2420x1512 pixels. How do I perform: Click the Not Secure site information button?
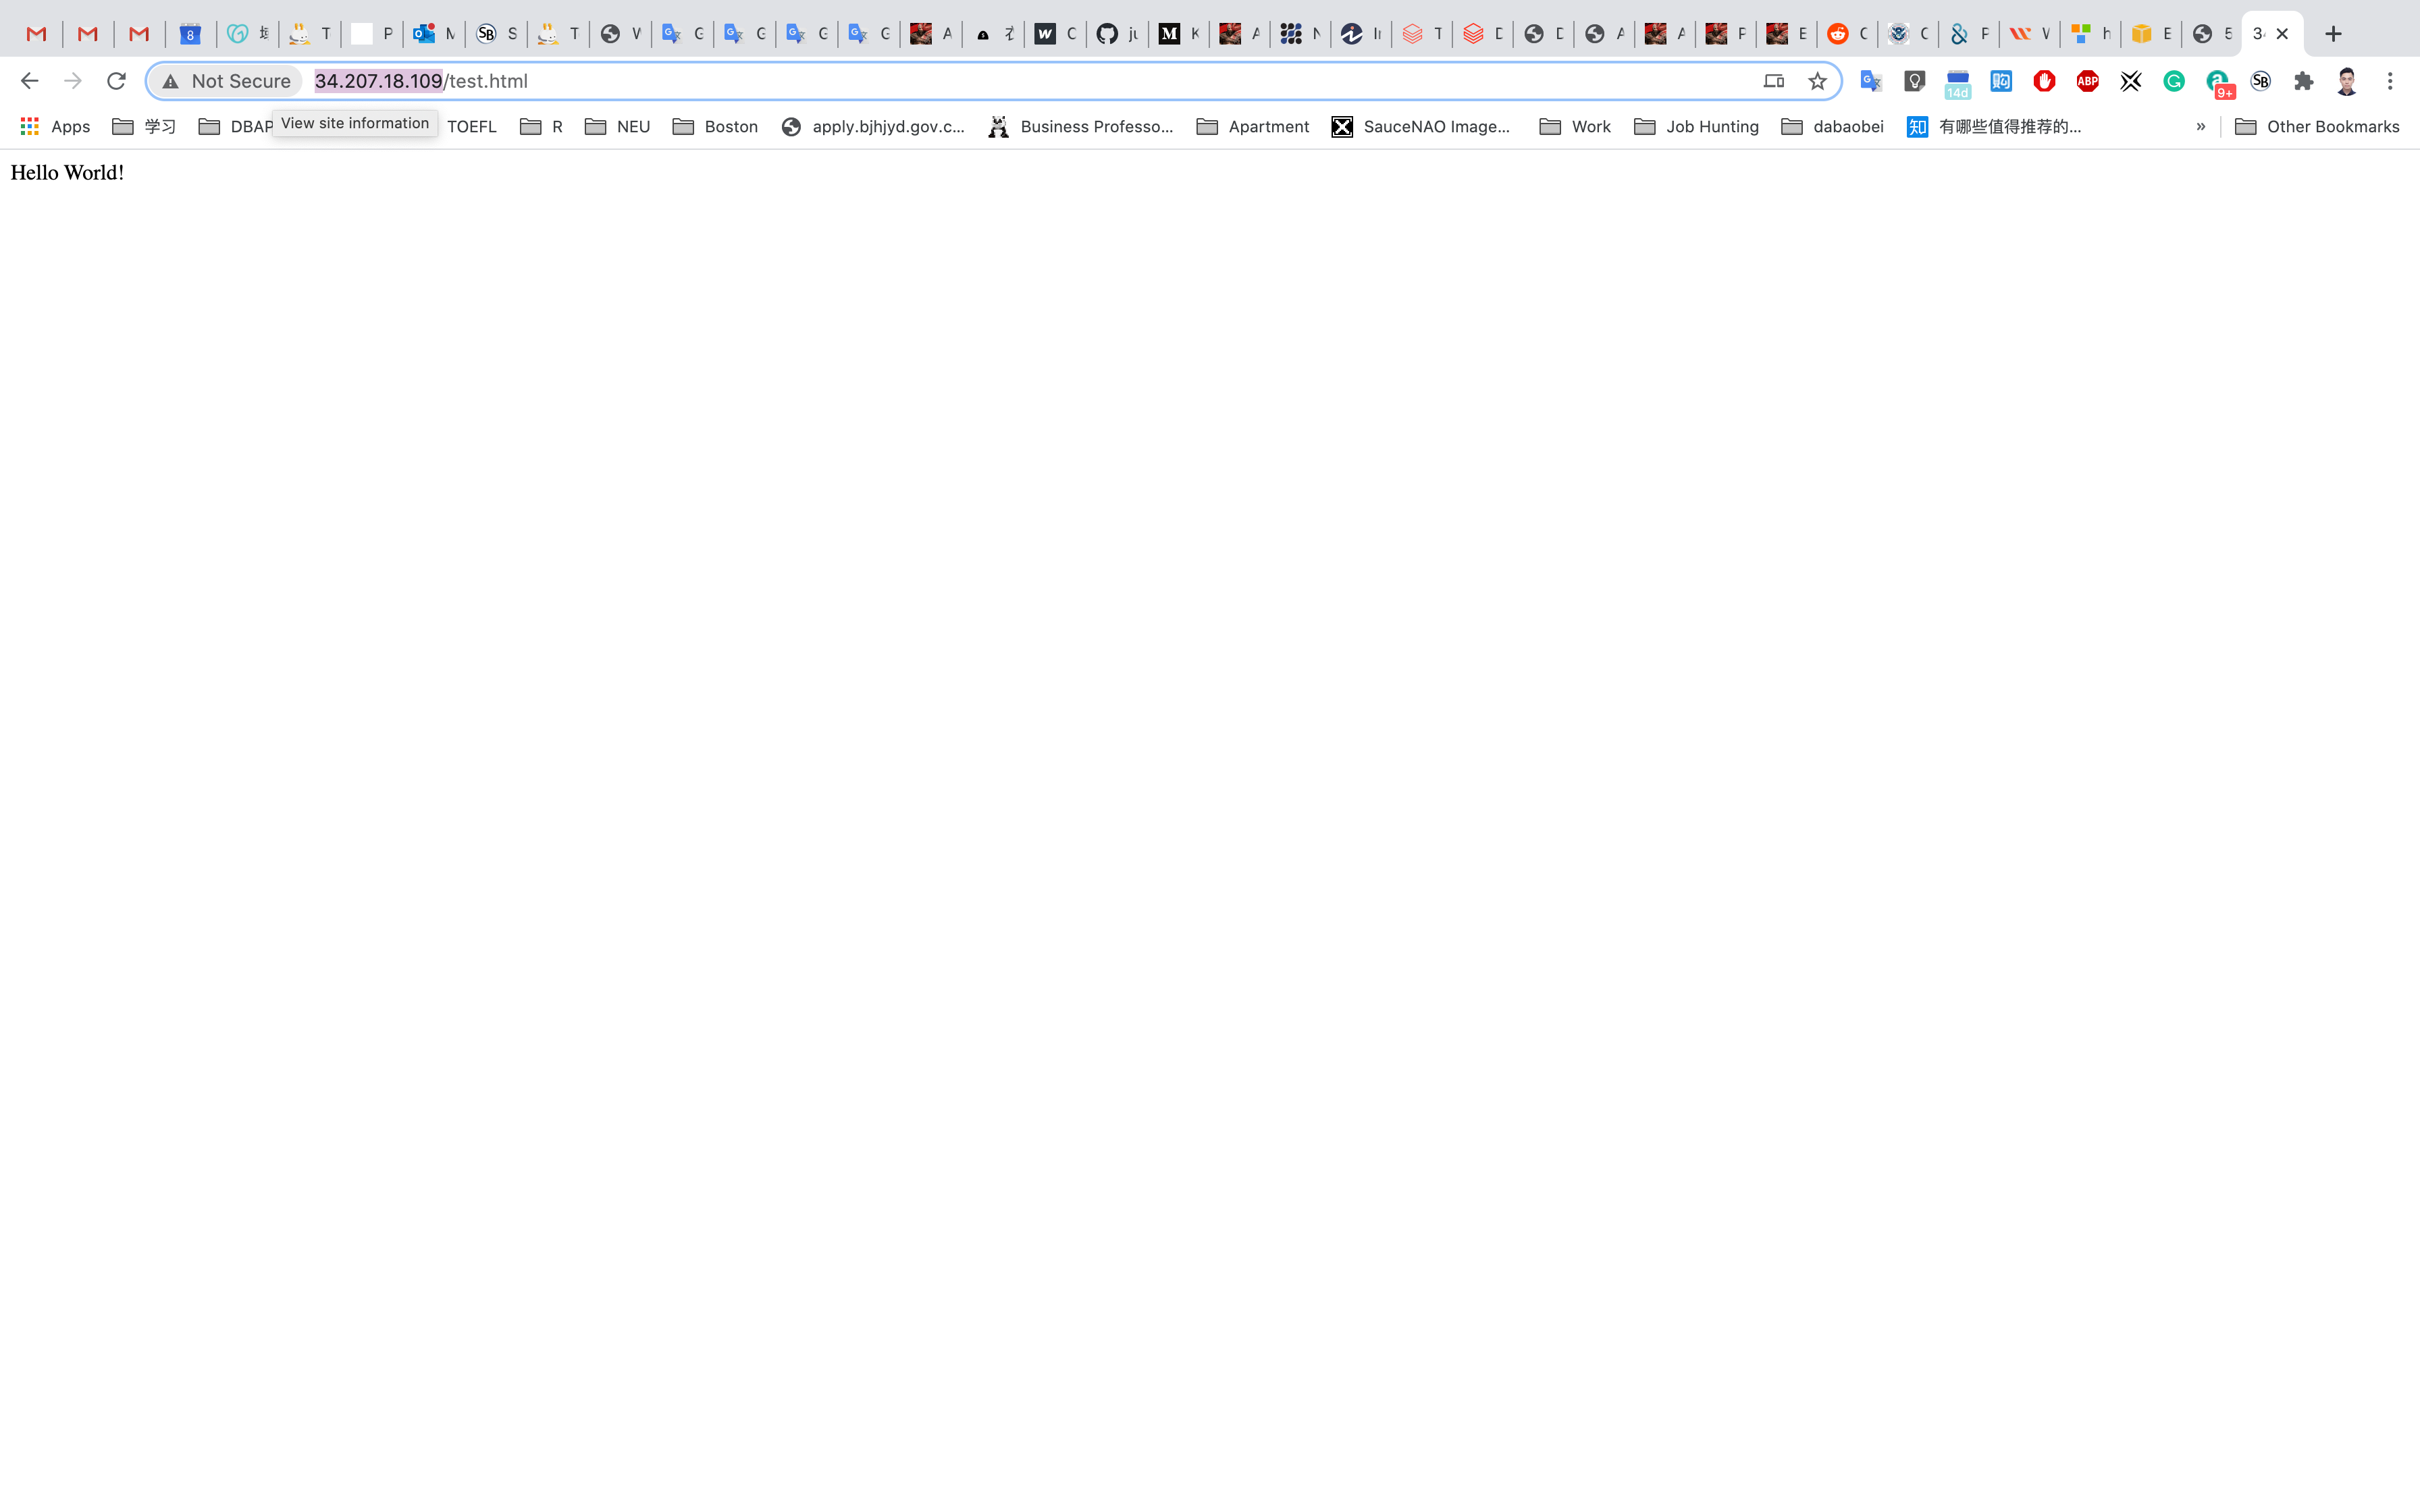pos(228,81)
